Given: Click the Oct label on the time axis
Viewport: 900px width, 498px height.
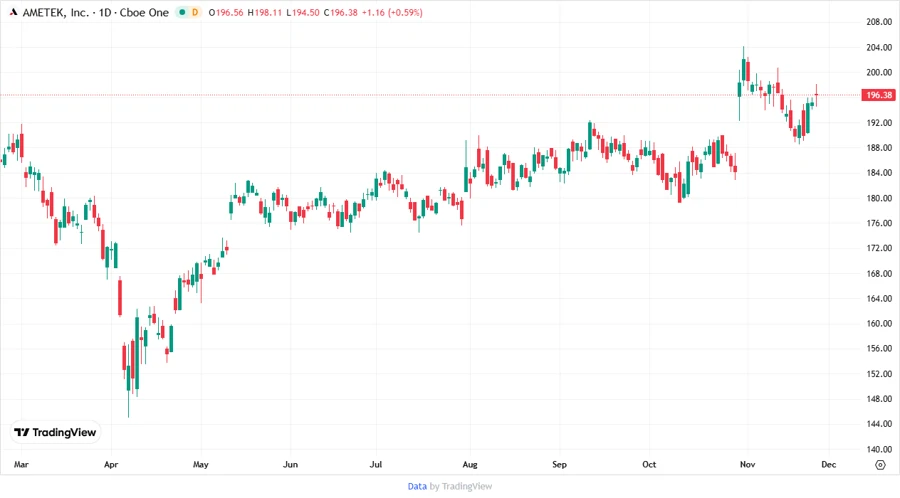Looking at the screenshot, I should click(649, 464).
